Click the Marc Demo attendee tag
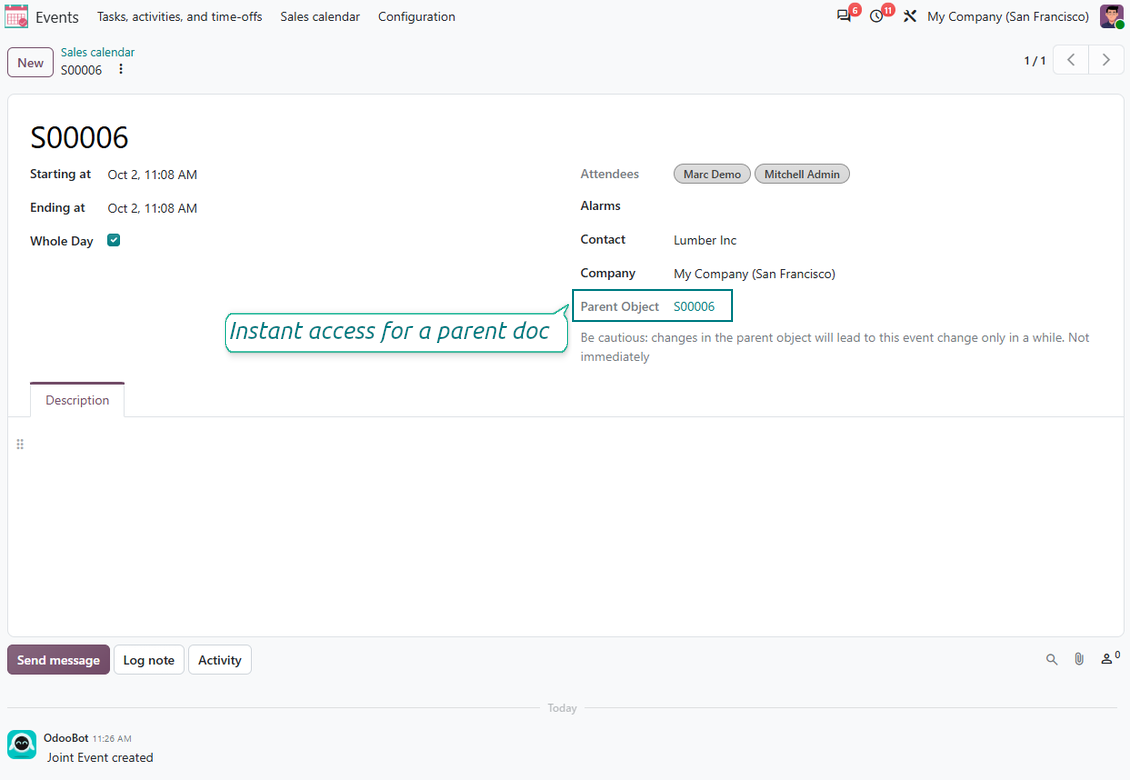The width and height of the screenshot is (1130, 780). [712, 174]
